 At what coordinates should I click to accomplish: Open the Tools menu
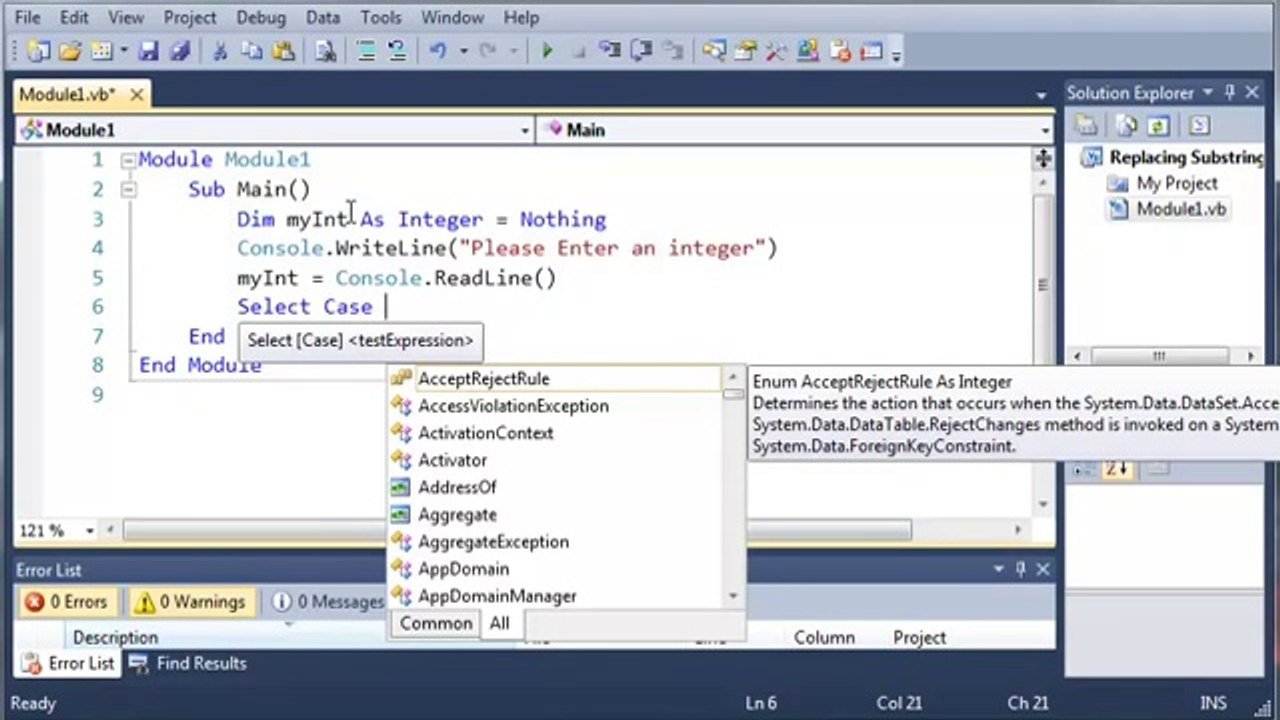pyautogui.click(x=381, y=17)
